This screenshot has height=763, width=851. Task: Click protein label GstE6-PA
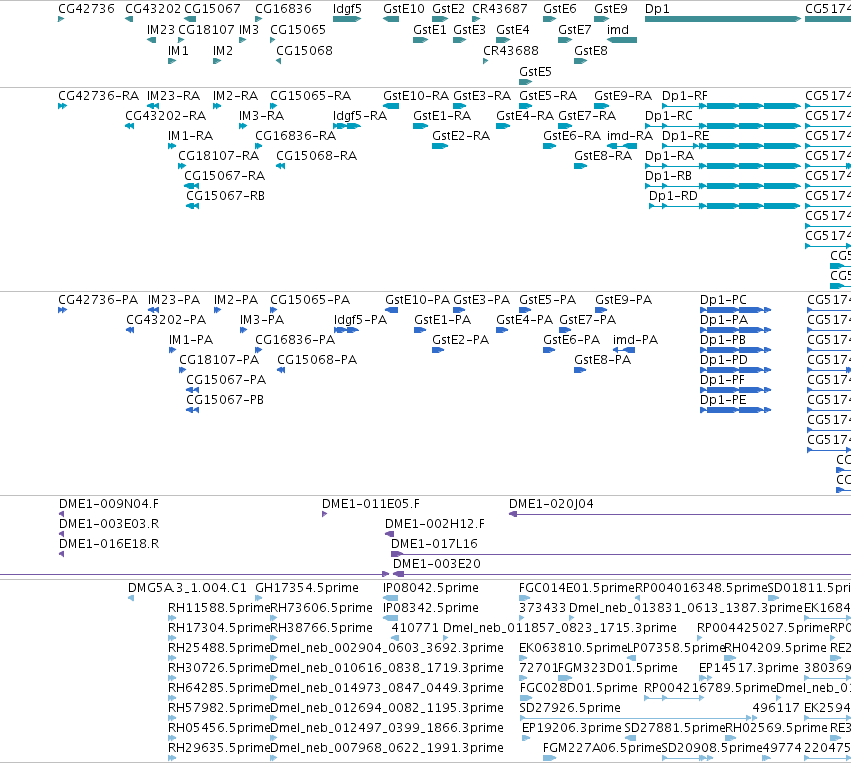pos(571,340)
